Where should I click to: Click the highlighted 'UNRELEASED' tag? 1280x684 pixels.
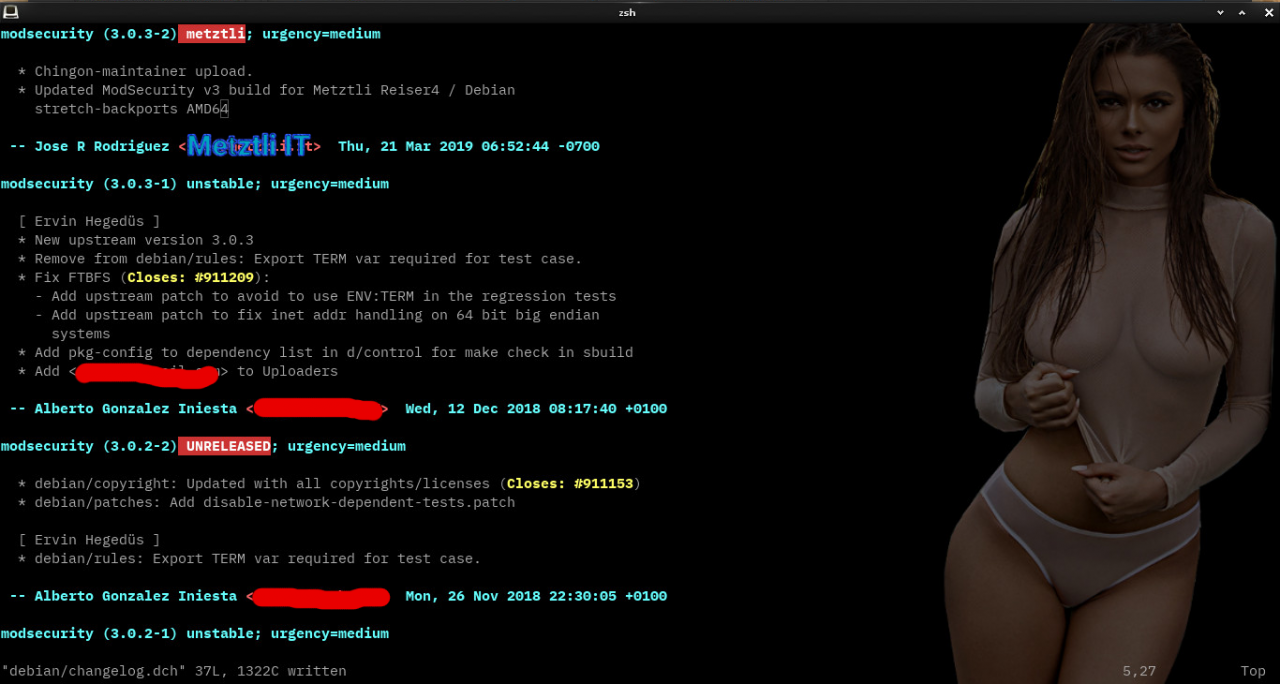coord(225,446)
